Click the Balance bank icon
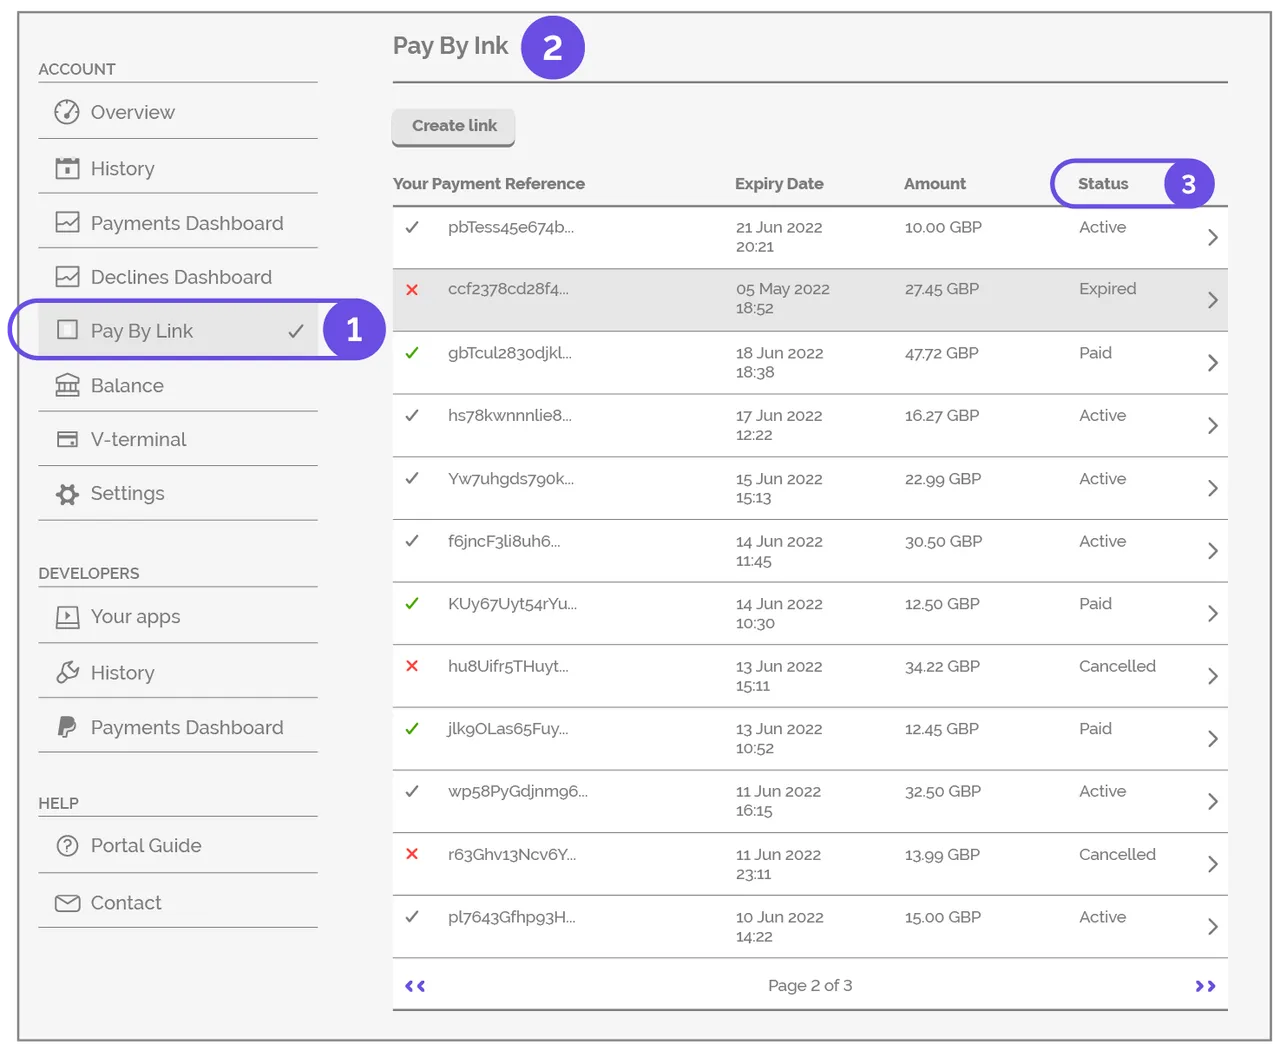Viewport: 1280px width, 1051px height. pos(67,385)
